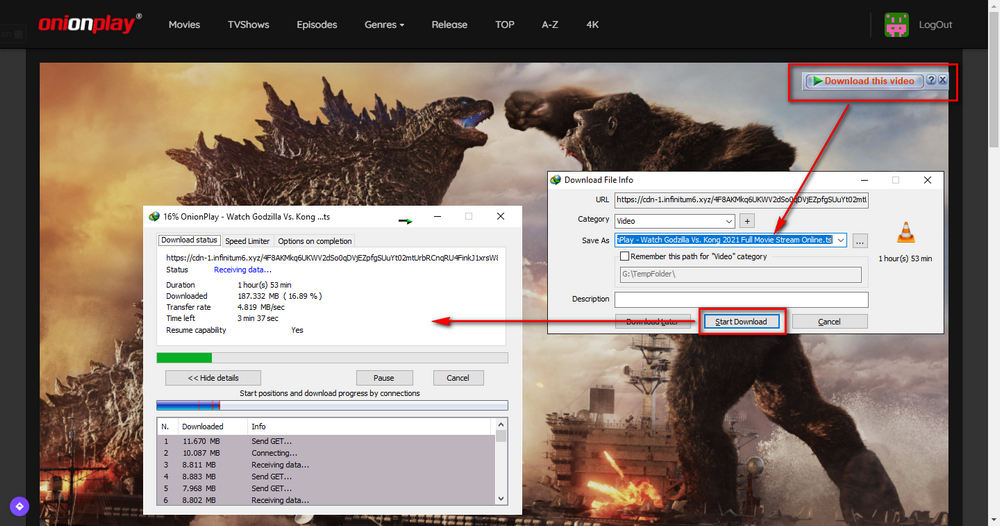Viewport: 1000px width, 526px height.
Task: Minimize the Download File Info window
Action: coord(864,180)
